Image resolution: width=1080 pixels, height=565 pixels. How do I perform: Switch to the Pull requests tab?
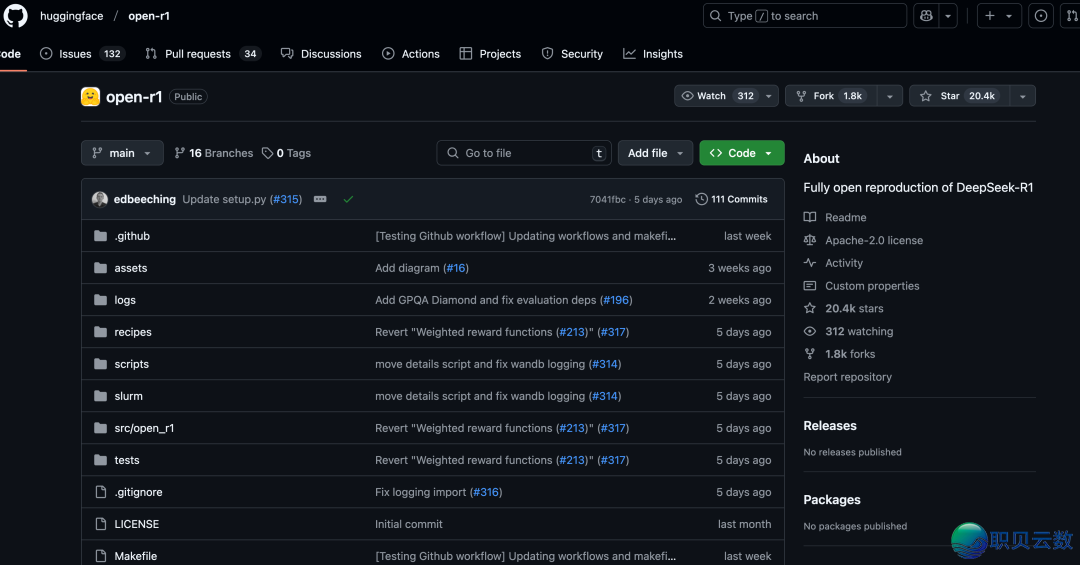coord(203,54)
